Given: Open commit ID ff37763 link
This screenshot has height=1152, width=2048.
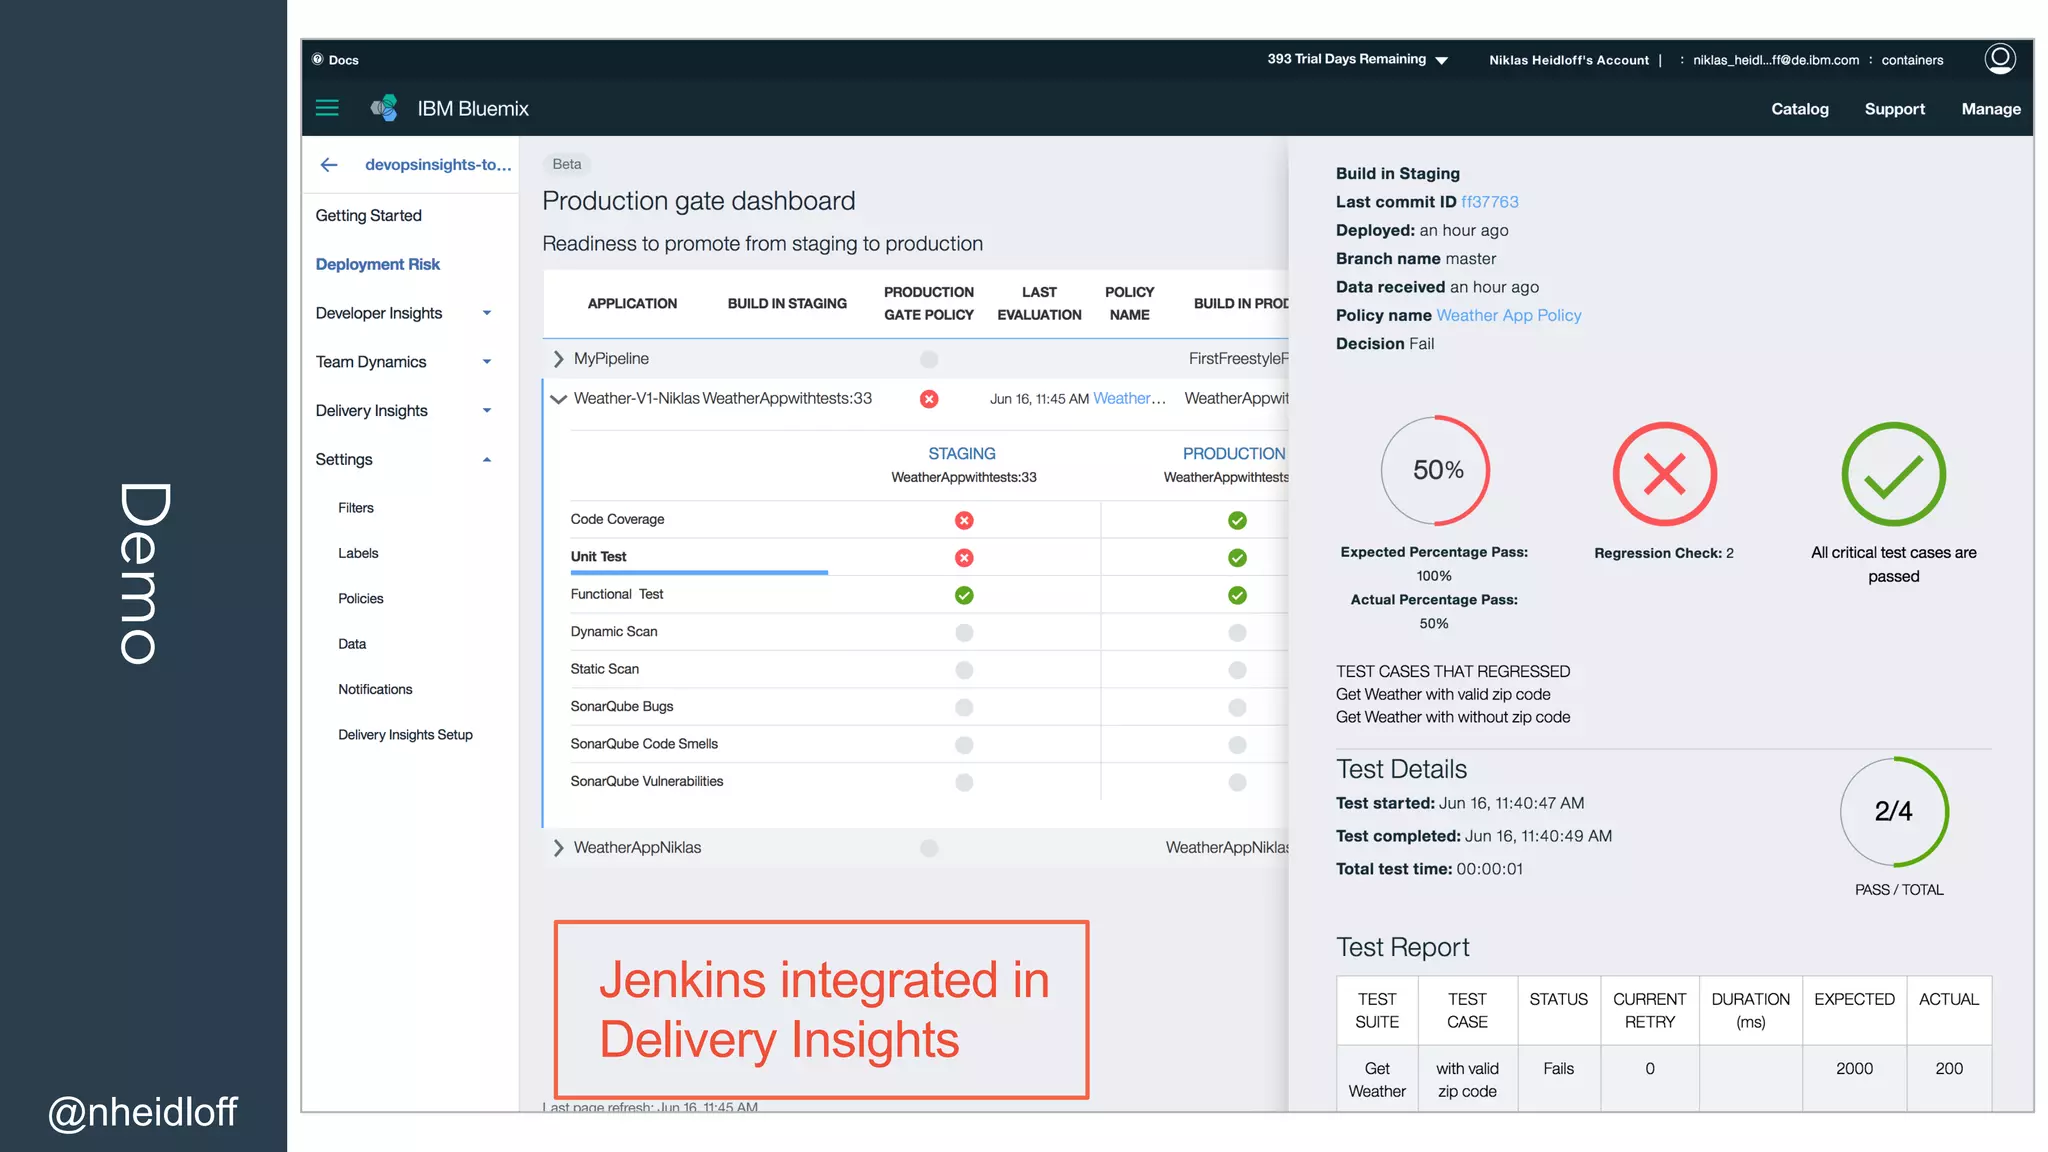Looking at the screenshot, I should pyautogui.click(x=1489, y=202).
